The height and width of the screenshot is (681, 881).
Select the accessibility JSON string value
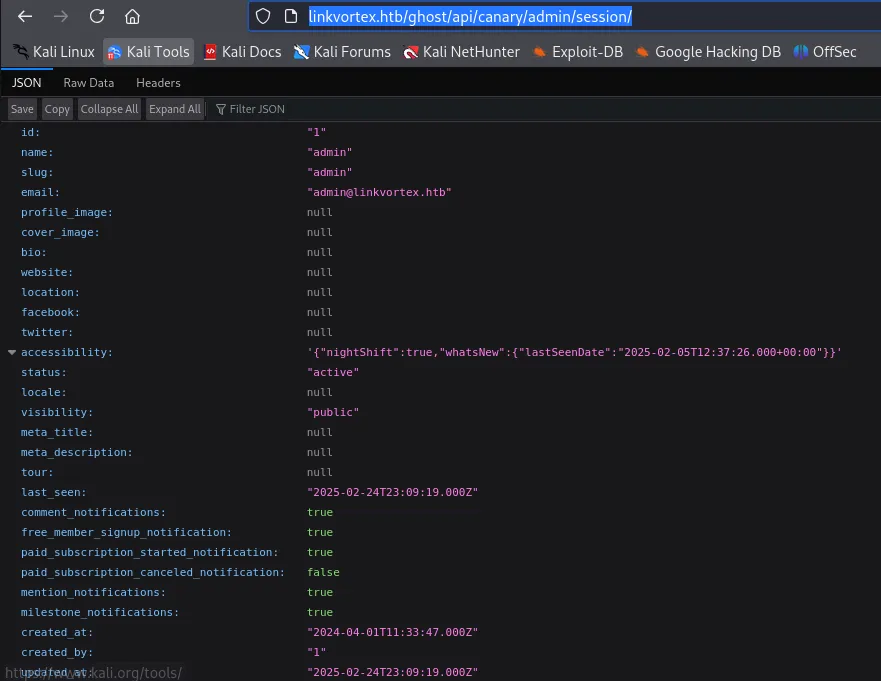574,352
